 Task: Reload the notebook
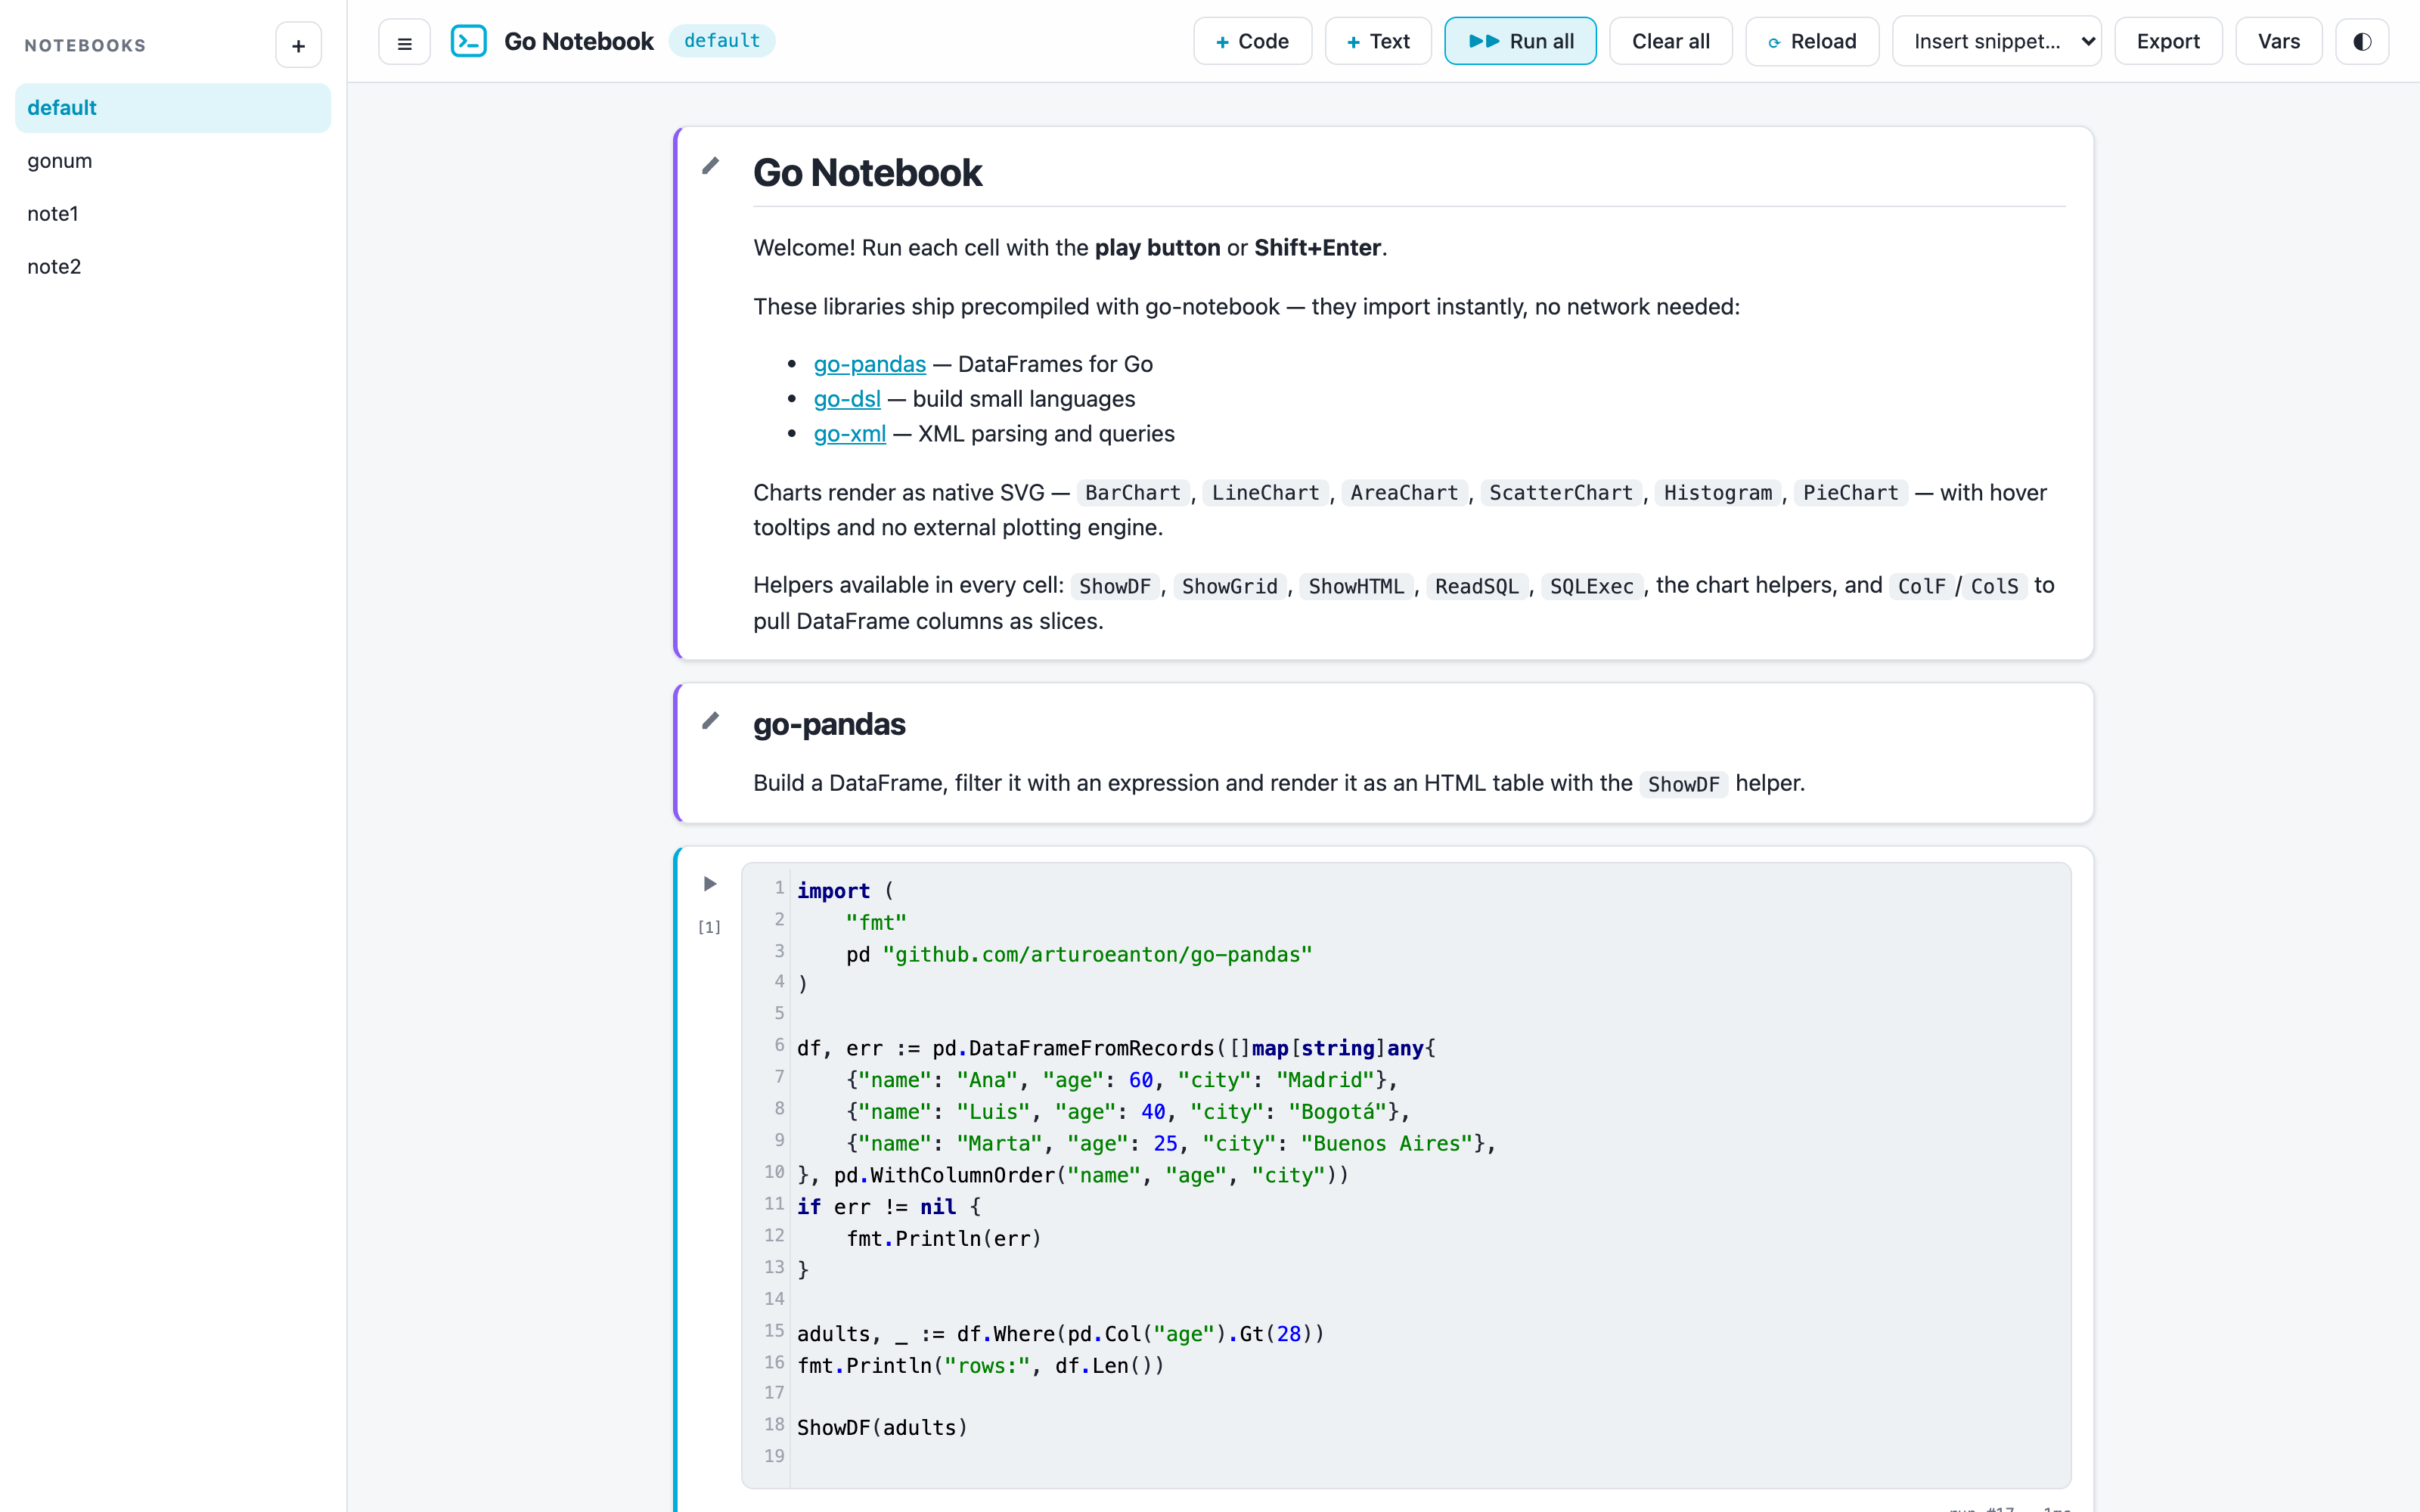coord(1812,42)
